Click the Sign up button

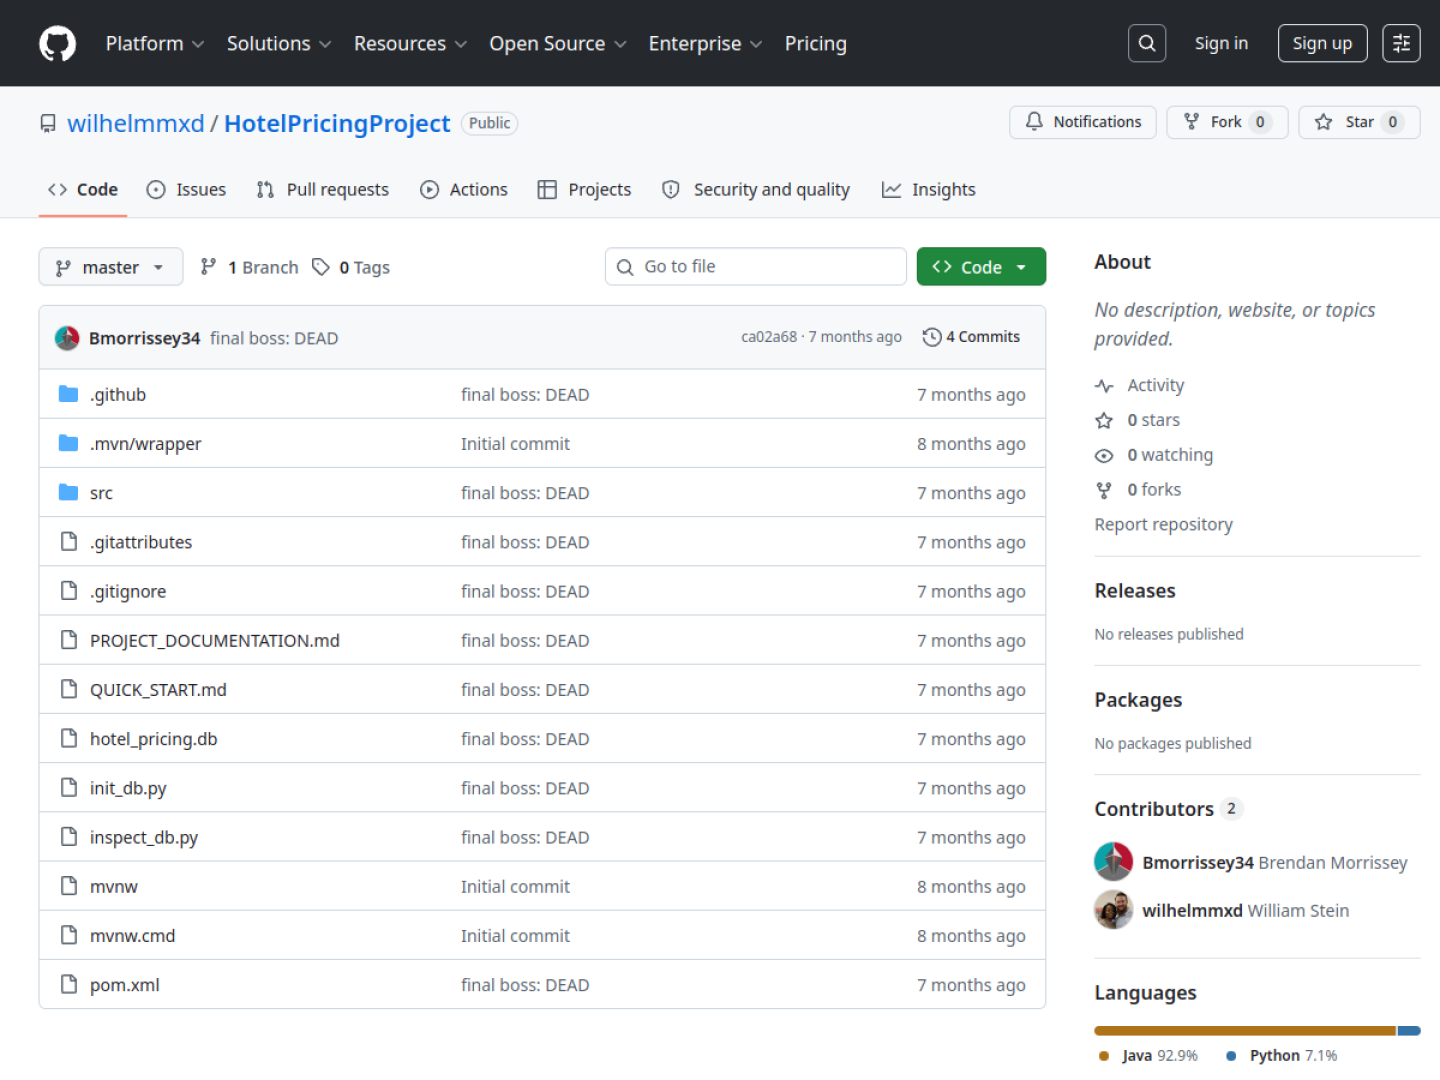[x=1322, y=43]
